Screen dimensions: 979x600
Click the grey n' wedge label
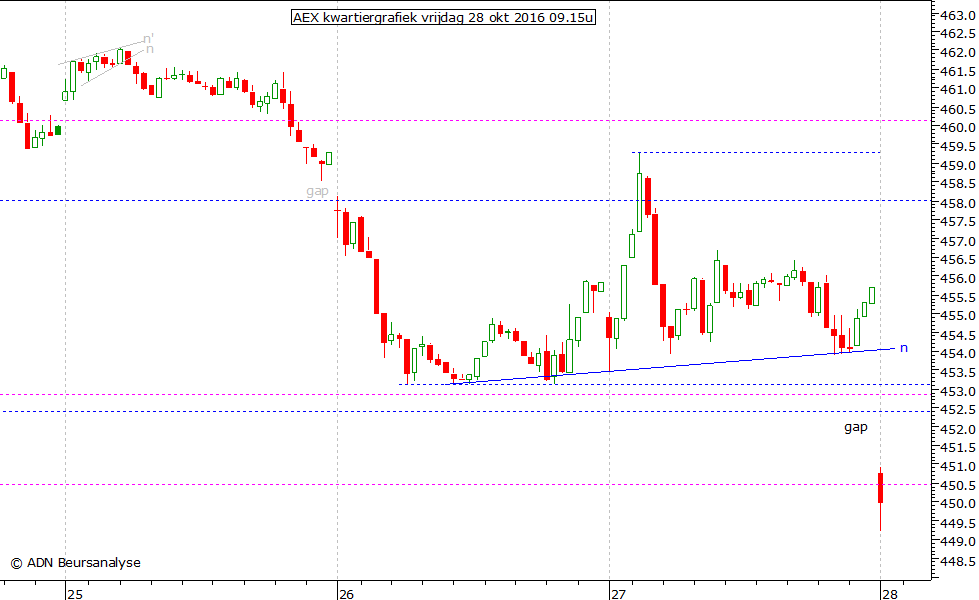(x=149, y=39)
